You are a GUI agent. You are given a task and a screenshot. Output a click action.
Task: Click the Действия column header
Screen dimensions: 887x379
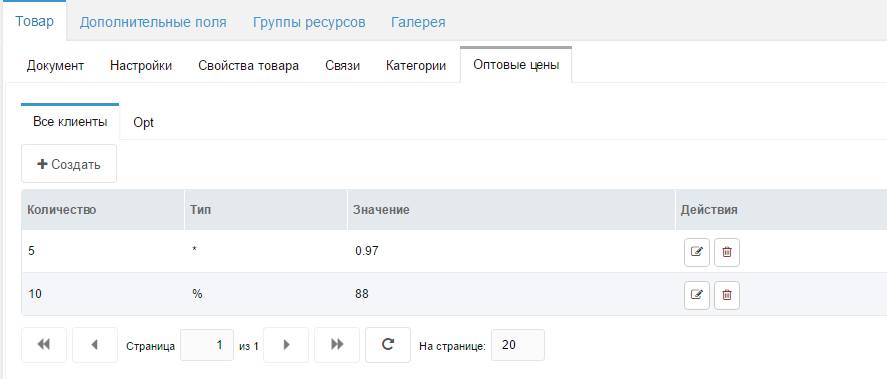pos(781,210)
